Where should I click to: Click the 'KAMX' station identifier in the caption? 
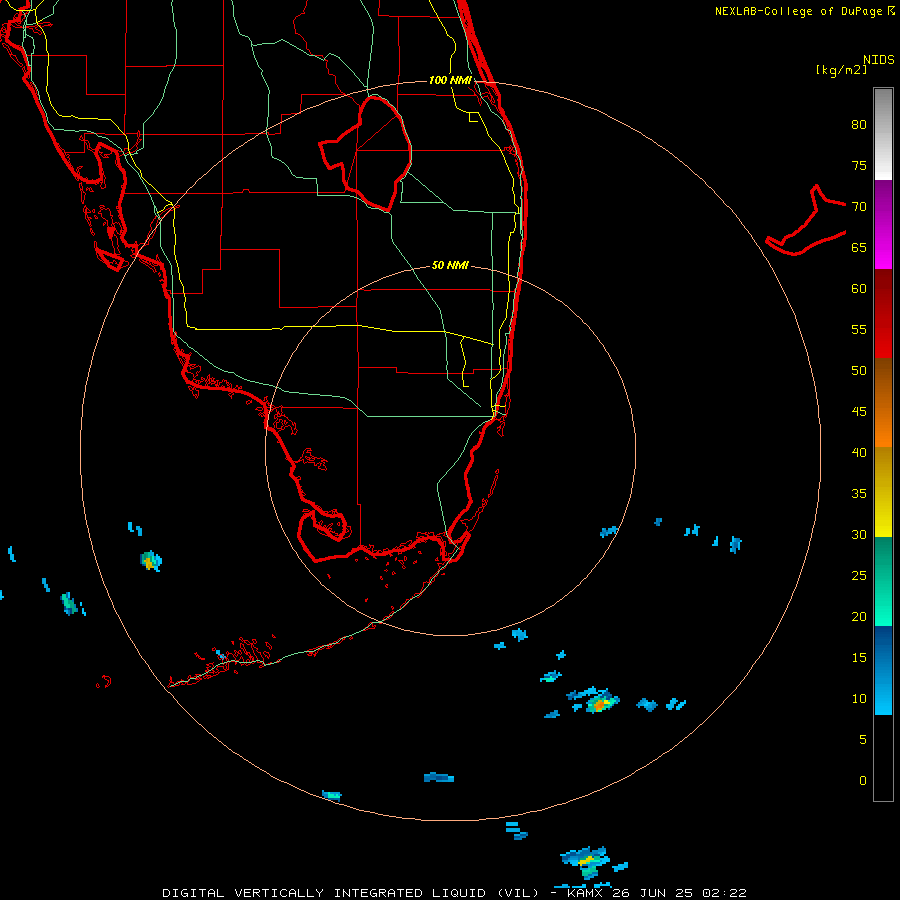[x=585, y=893]
